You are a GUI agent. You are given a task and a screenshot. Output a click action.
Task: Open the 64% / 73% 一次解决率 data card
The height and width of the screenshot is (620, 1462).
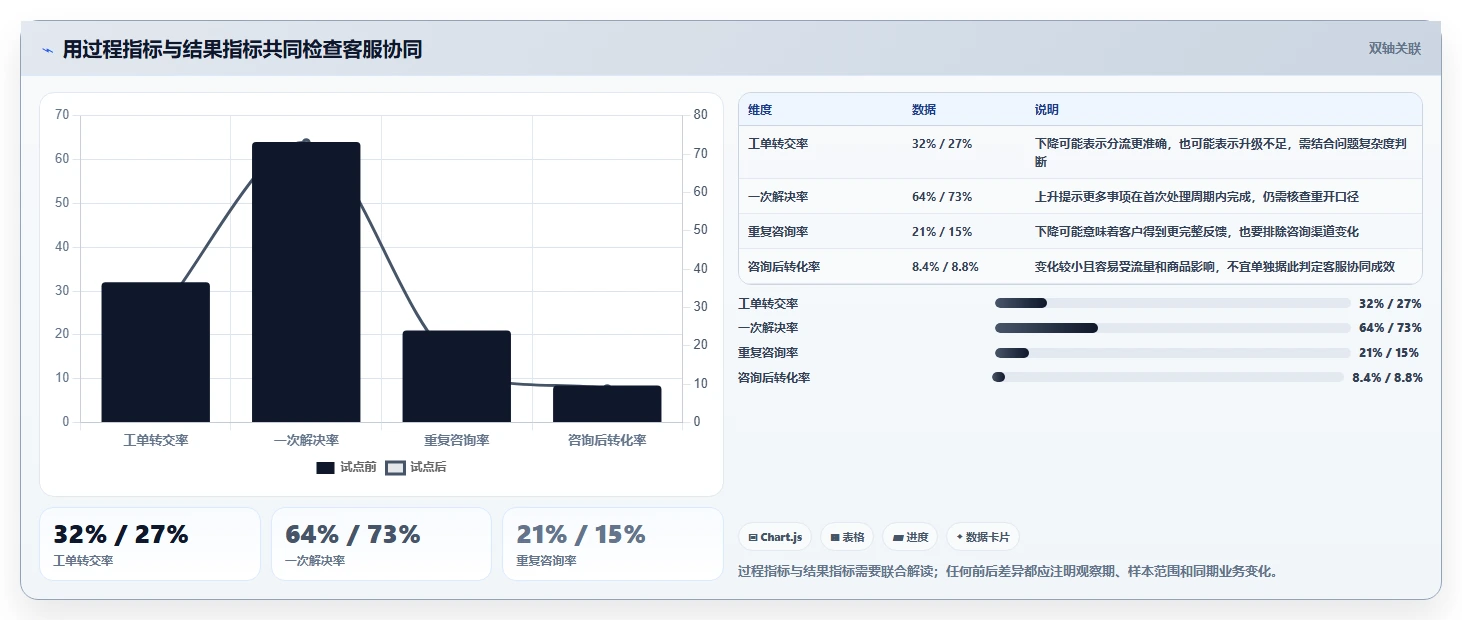click(381, 544)
